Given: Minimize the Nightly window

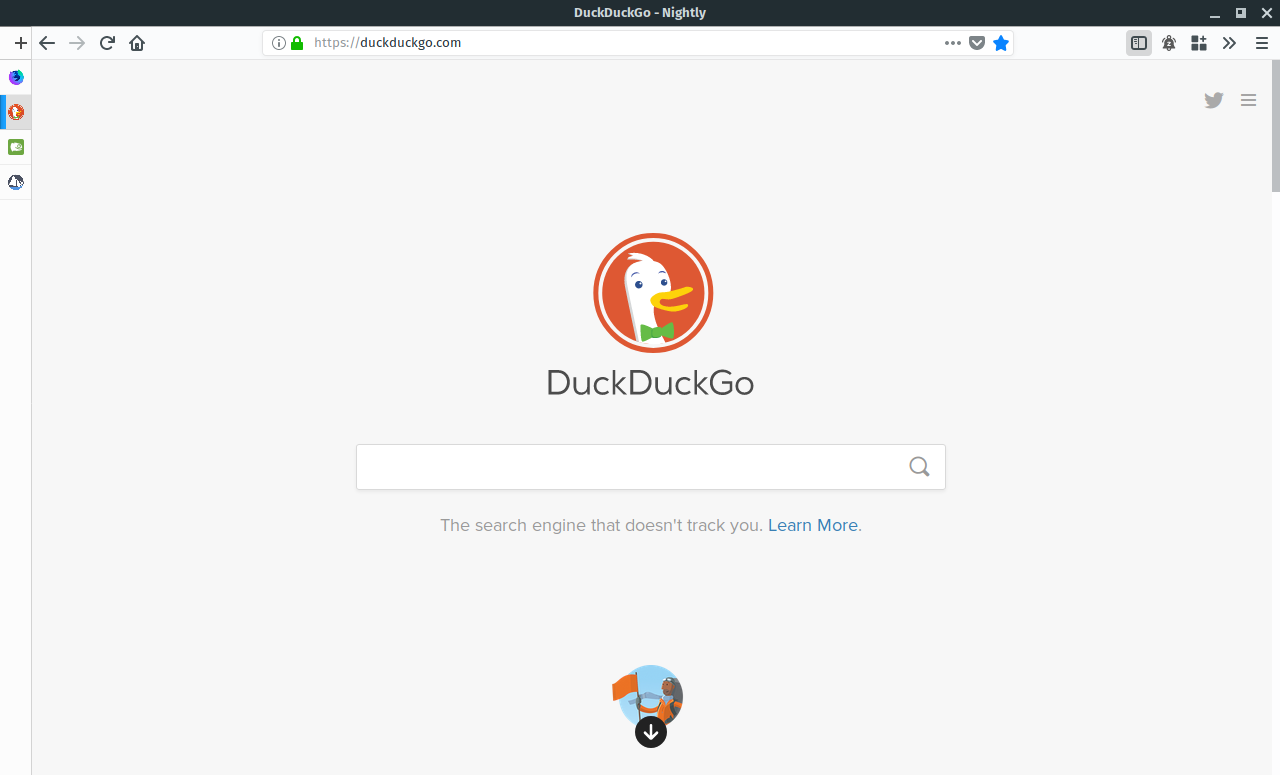Looking at the screenshot, I should [1215, 13].
